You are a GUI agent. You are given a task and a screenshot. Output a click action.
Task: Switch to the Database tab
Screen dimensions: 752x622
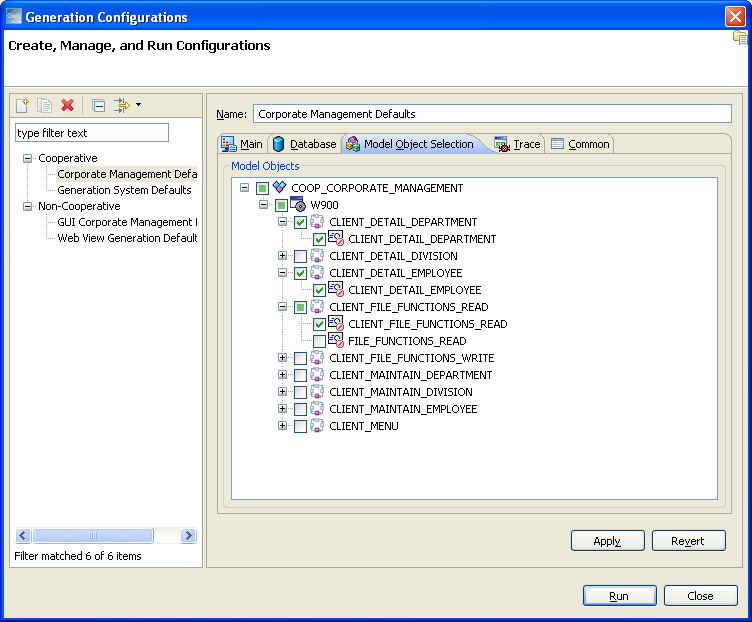click(305, 144)
